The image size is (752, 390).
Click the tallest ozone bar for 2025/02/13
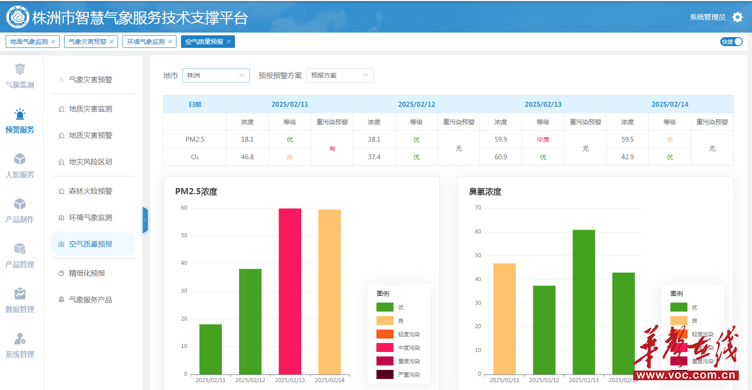584,302
